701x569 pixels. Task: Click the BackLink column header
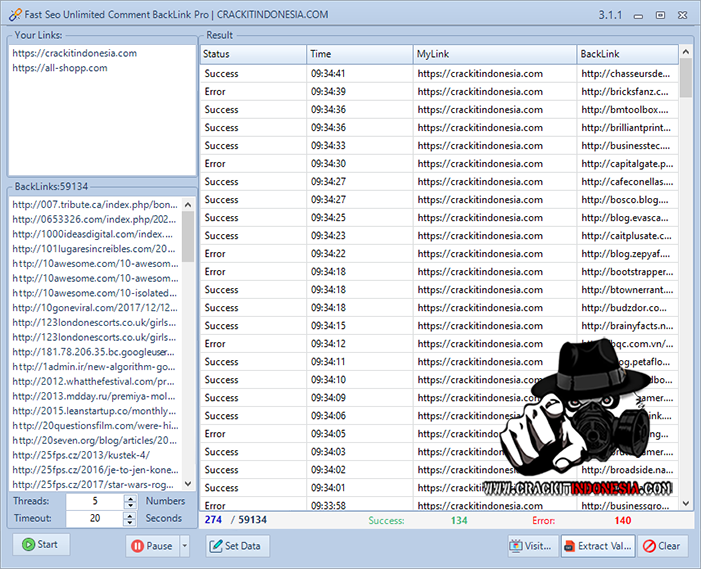click(x=626, y=54)
